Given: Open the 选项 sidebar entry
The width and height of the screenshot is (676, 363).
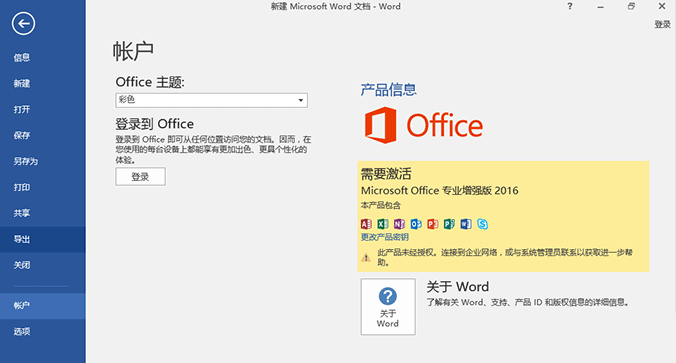Looking at the screenshot, I should 22,332.
